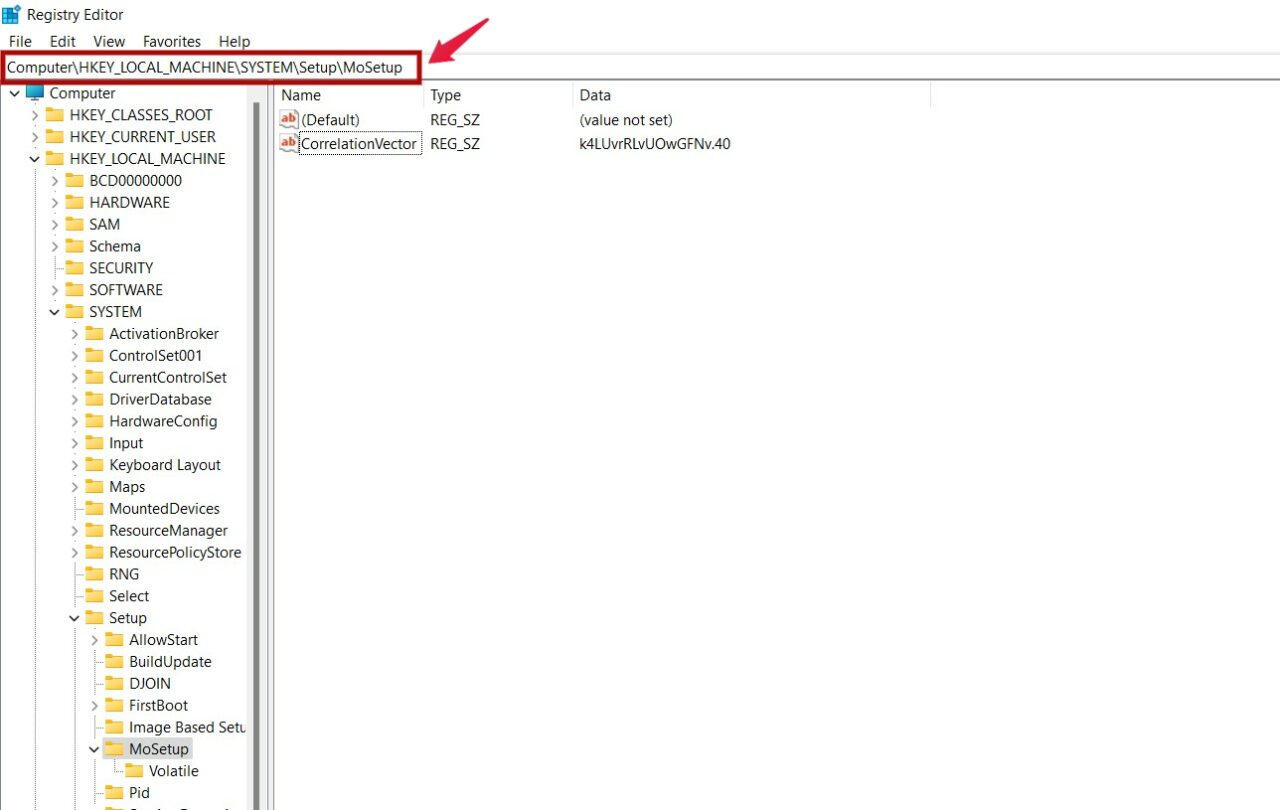
Task: Open the Edit menu
Action: [x=63, y=41]
